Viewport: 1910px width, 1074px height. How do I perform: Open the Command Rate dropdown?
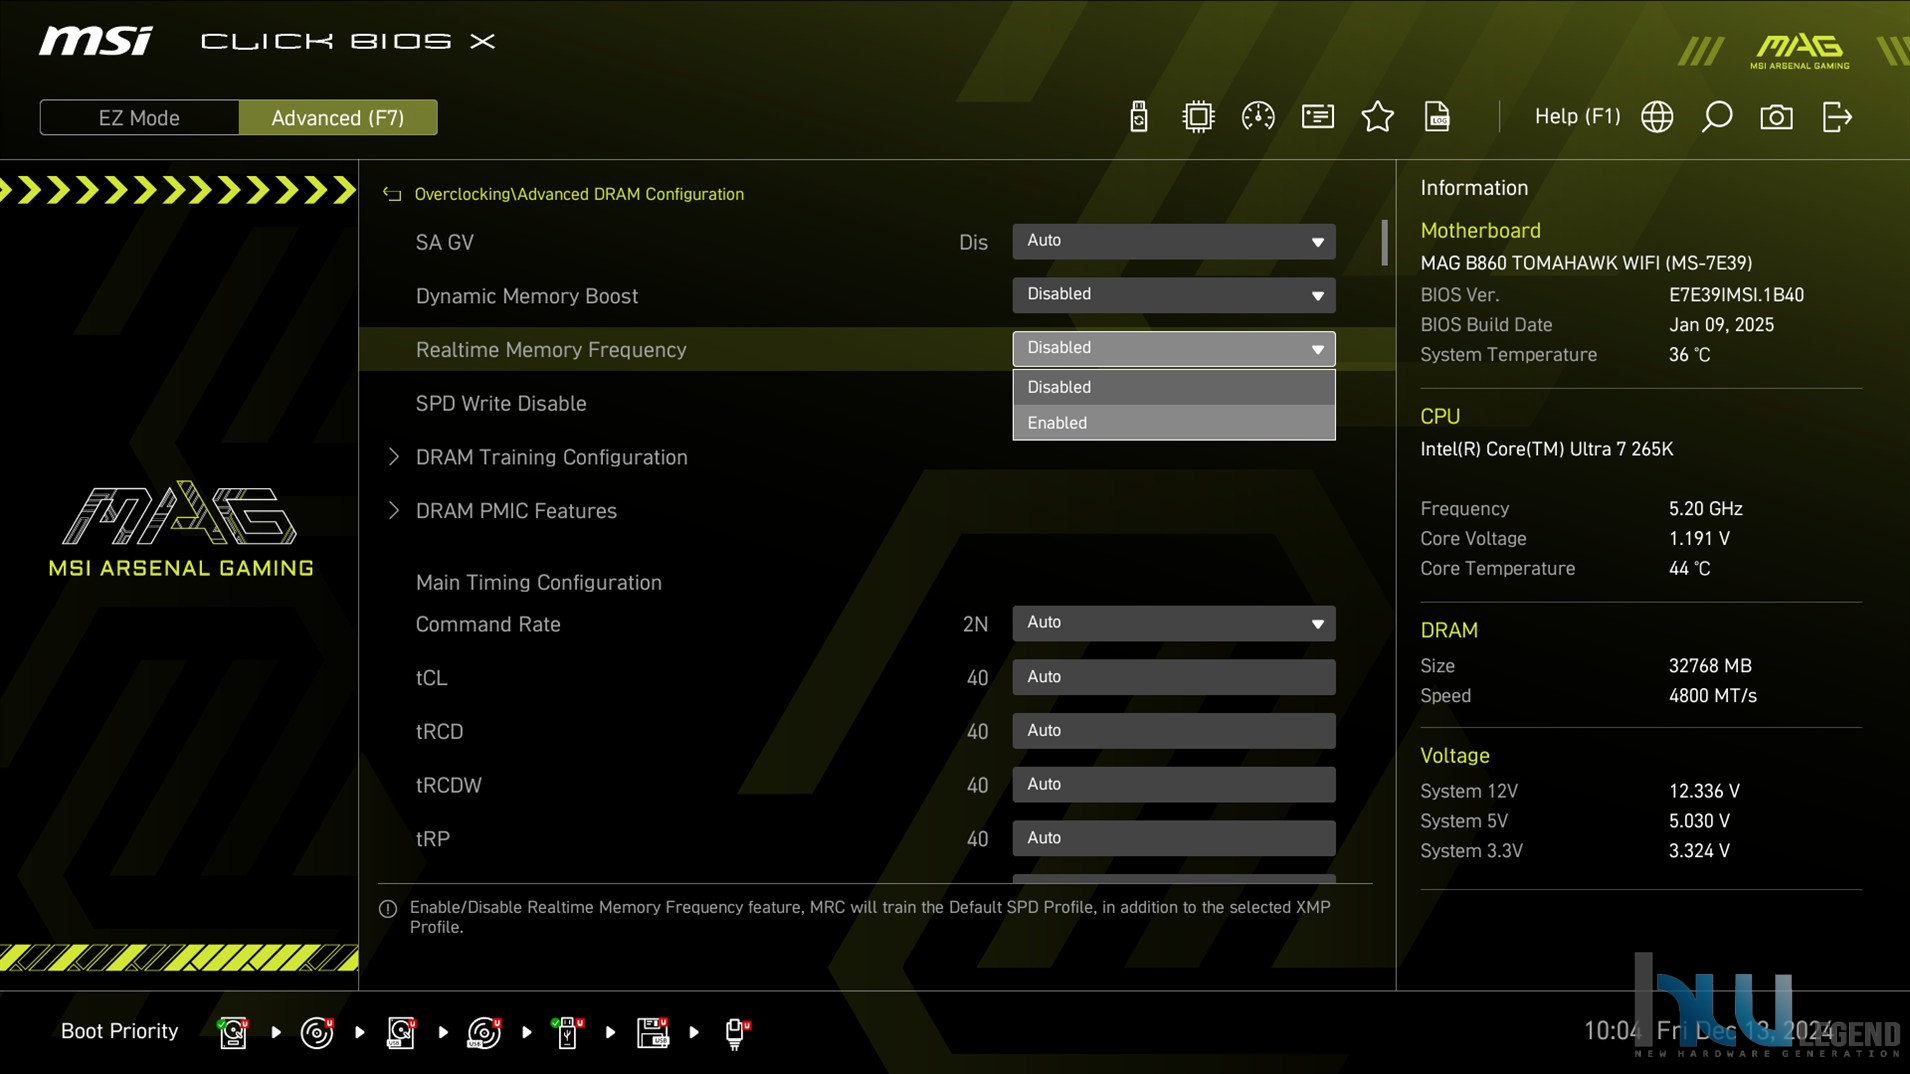(x=1173, y=623)
